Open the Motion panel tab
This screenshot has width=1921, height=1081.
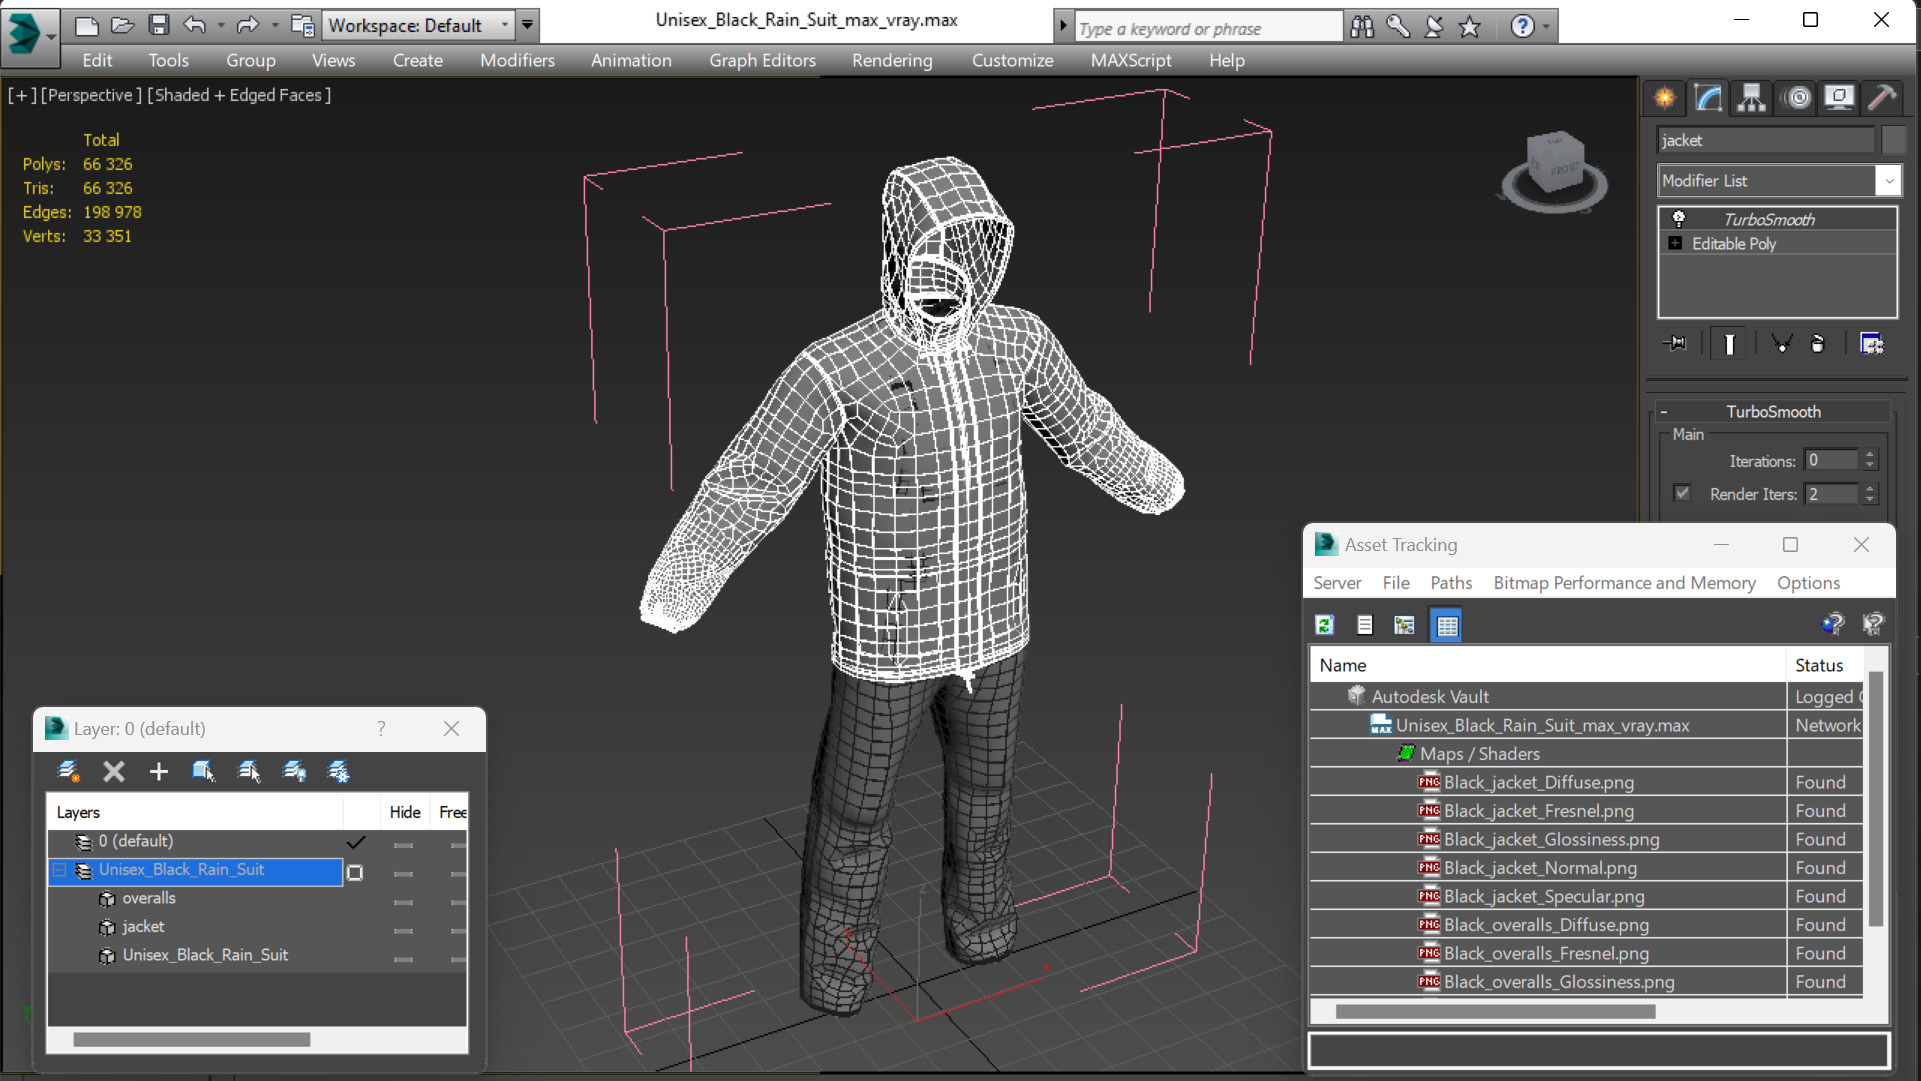(x=1797, y=97)
